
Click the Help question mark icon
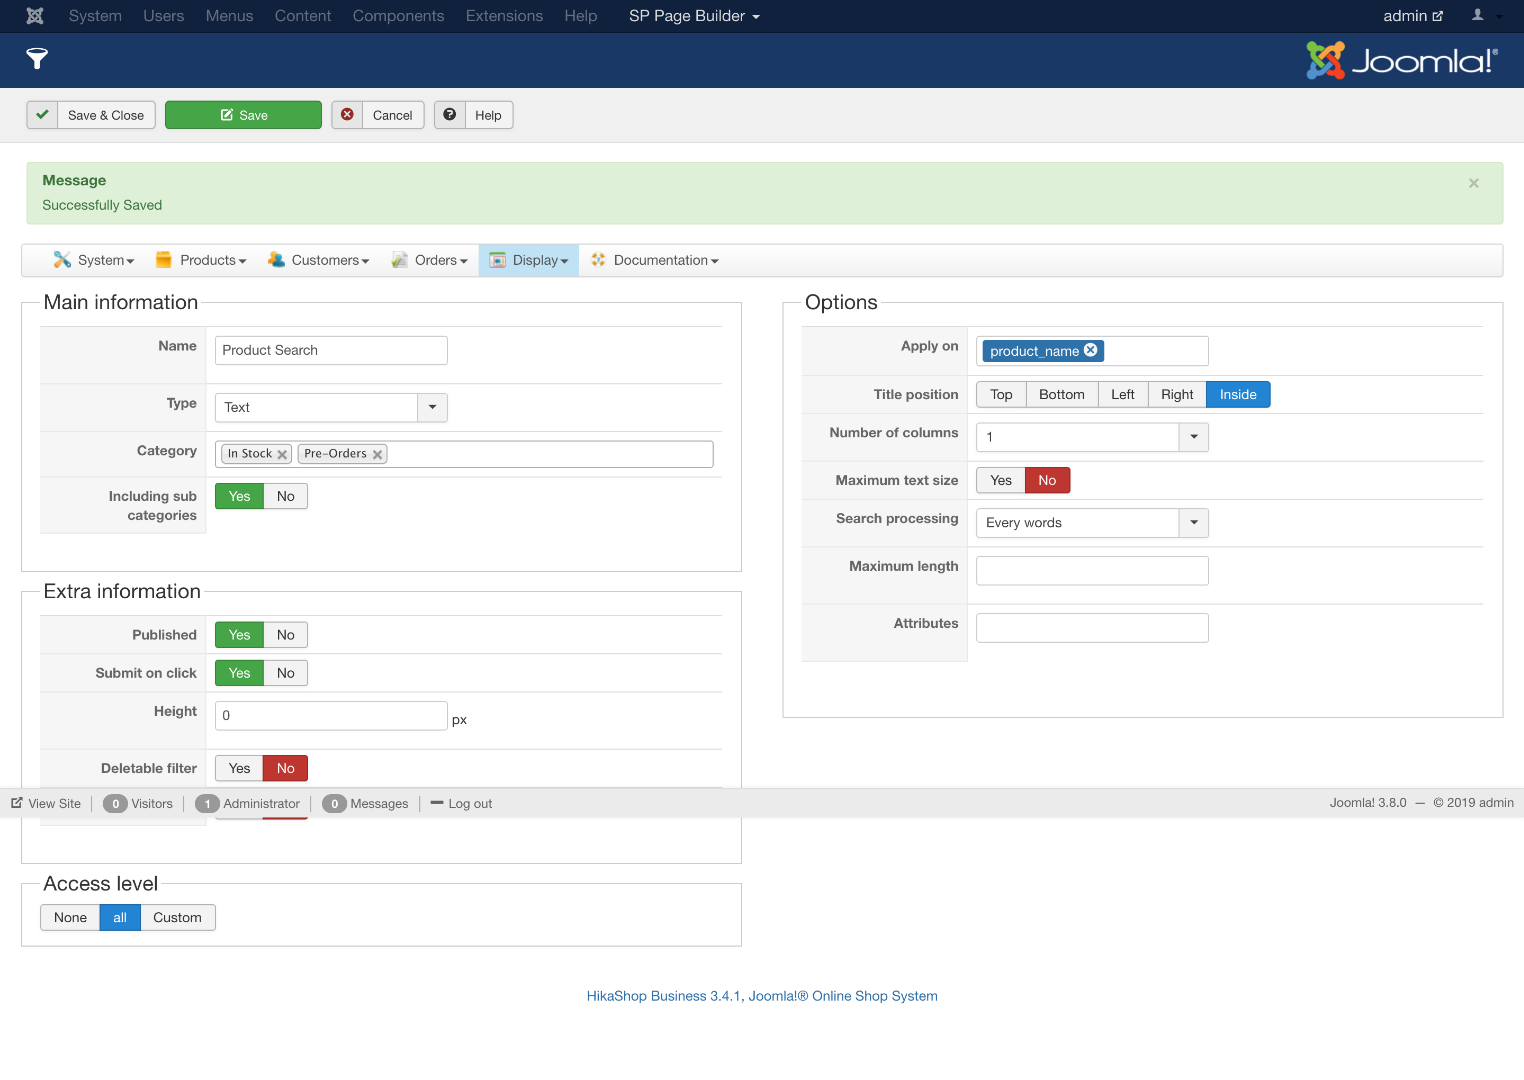coord(450,115)
